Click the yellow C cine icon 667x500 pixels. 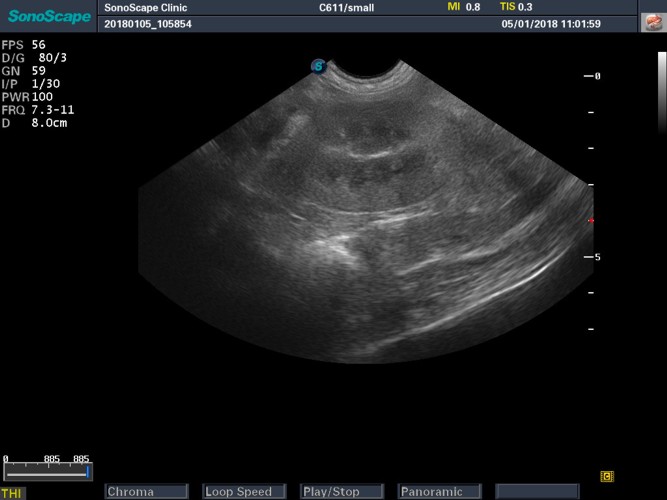[607, 476]
